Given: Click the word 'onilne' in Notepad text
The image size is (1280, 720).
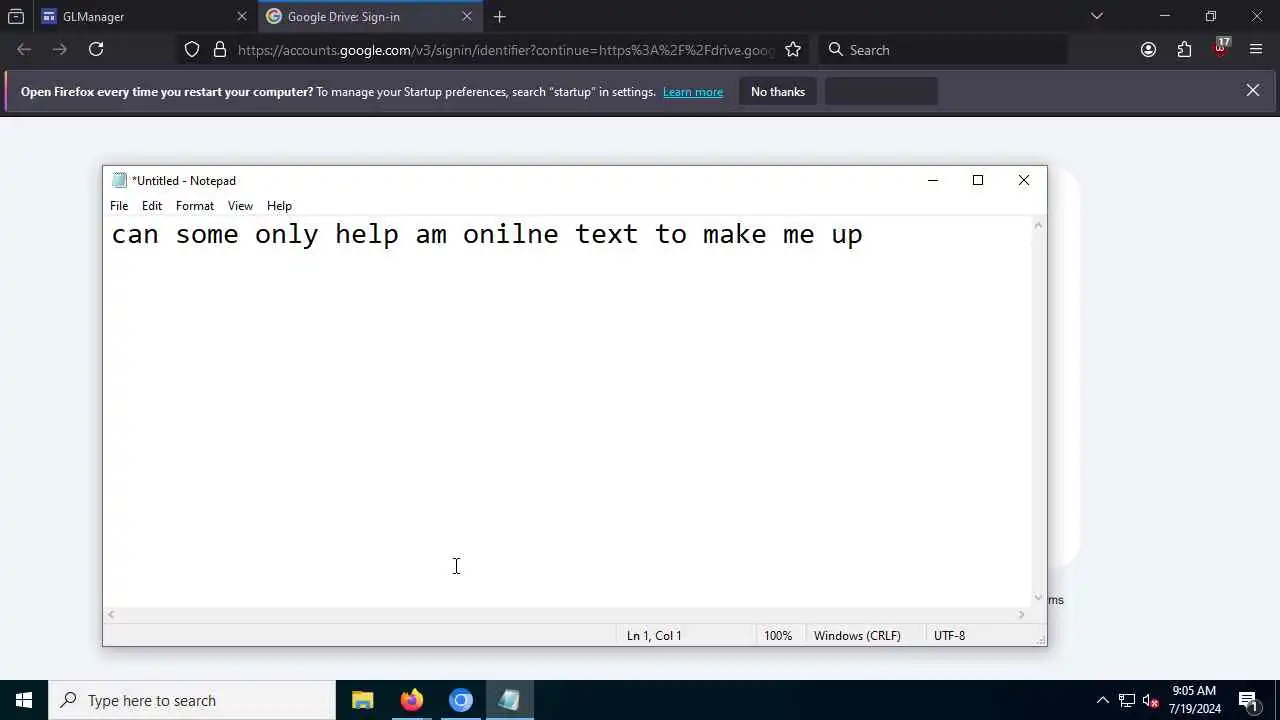Looking at the screenshot, I should tap(510, 234).
